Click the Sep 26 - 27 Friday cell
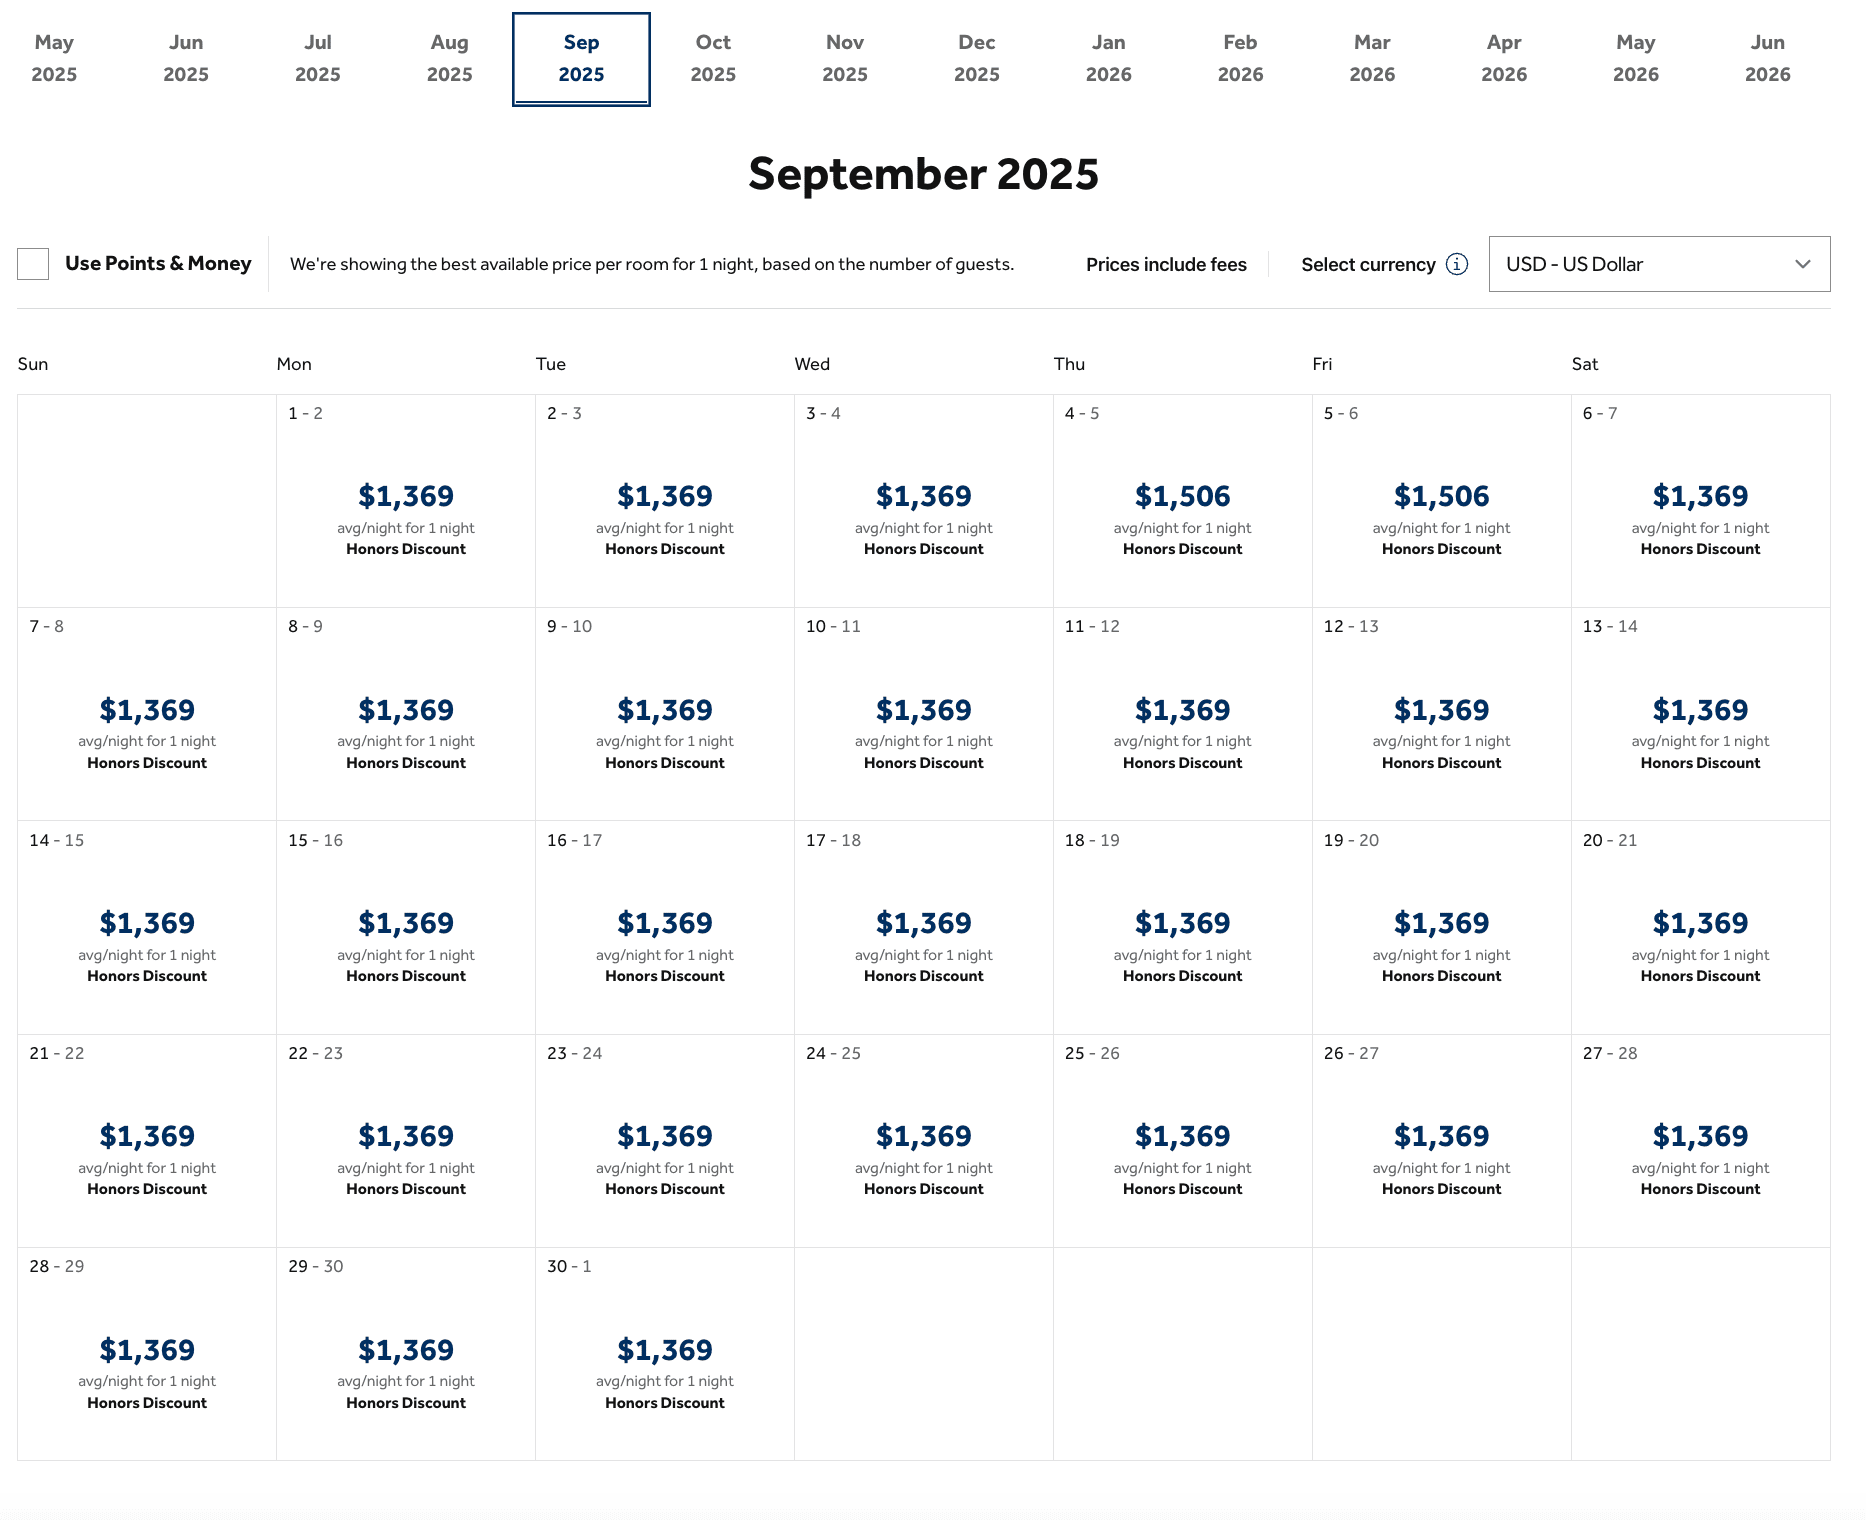This screenshot has width=1866, height=1520. 1441,1140
